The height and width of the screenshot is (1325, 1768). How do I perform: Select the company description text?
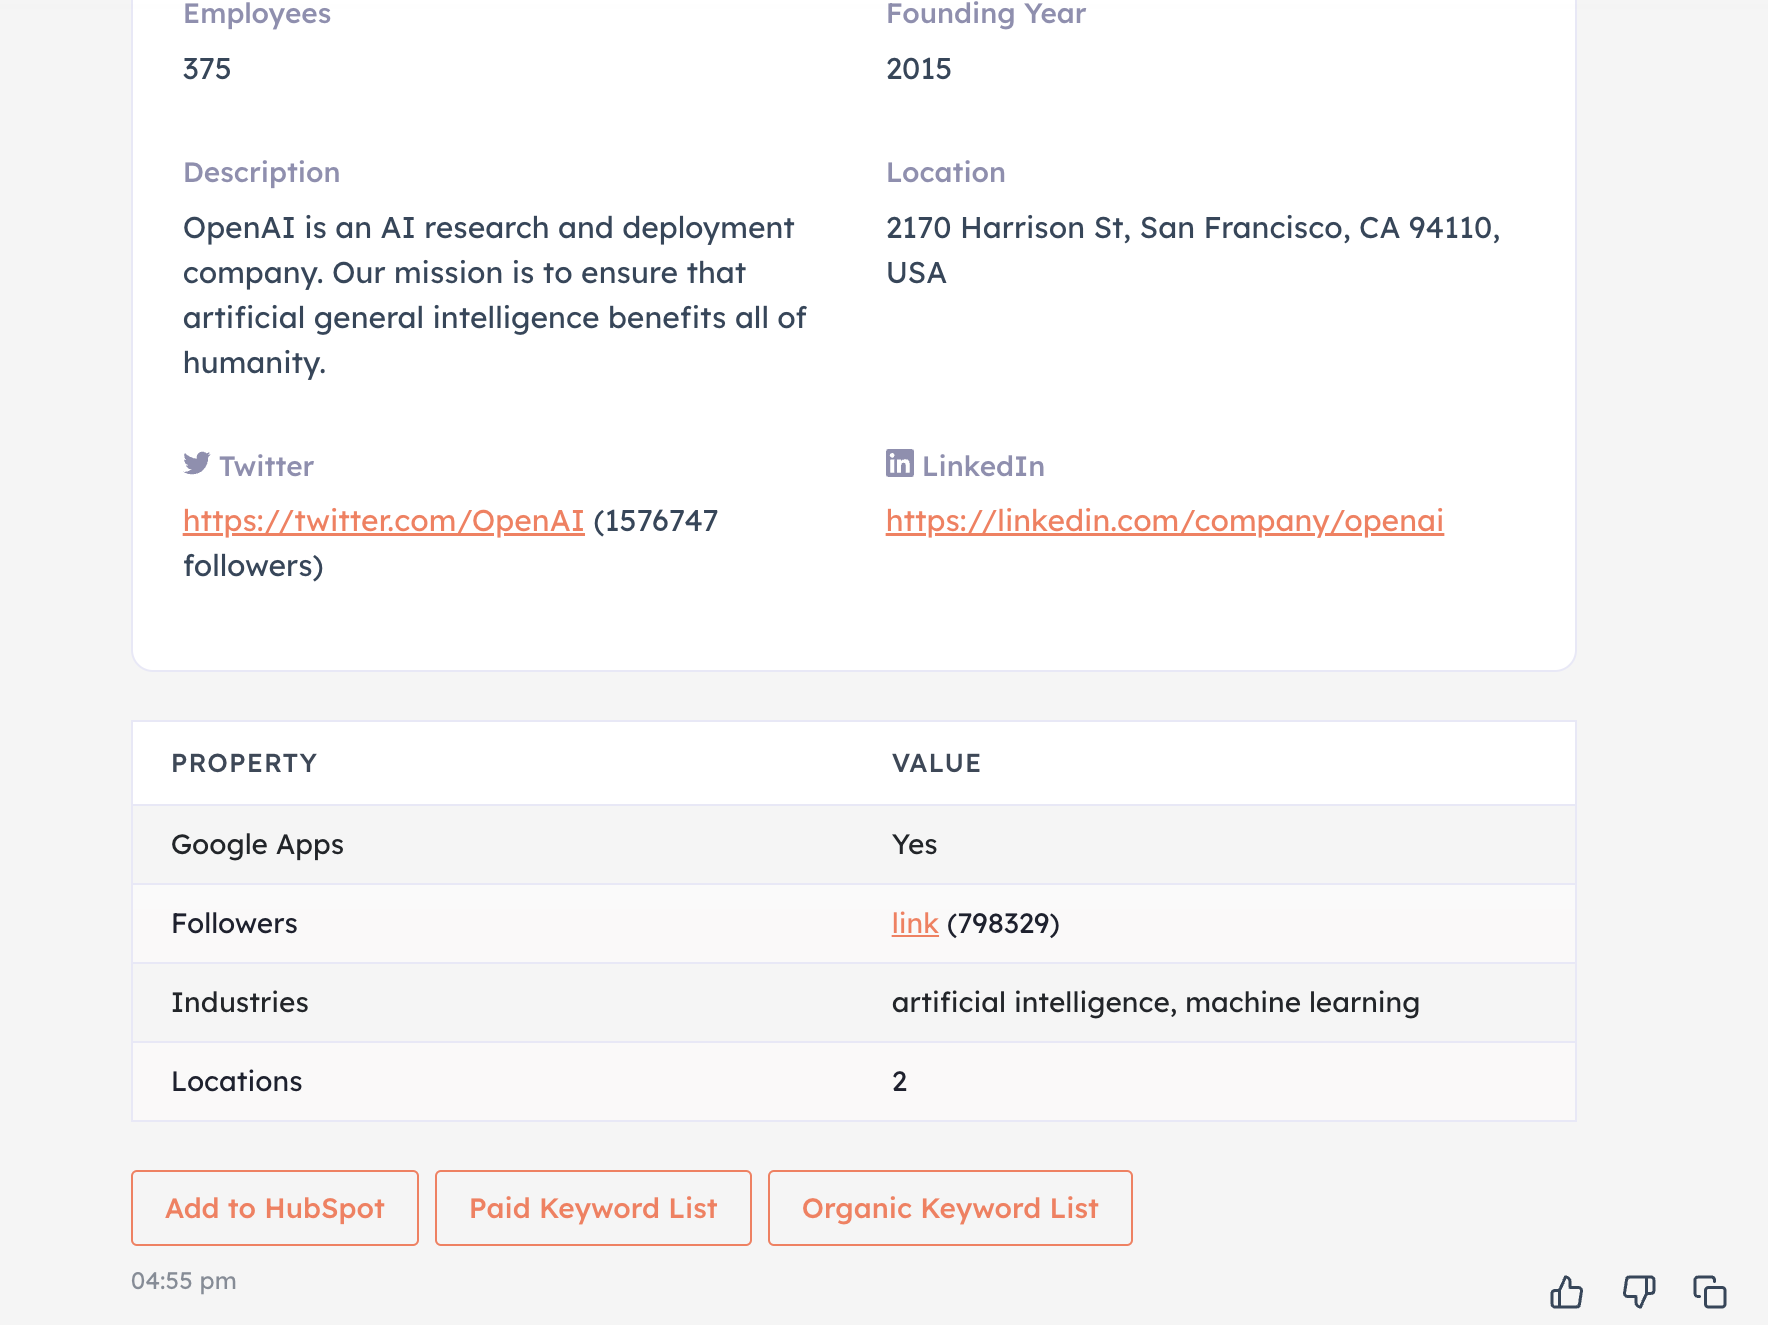pyautogui.click(x=495, y=294)
